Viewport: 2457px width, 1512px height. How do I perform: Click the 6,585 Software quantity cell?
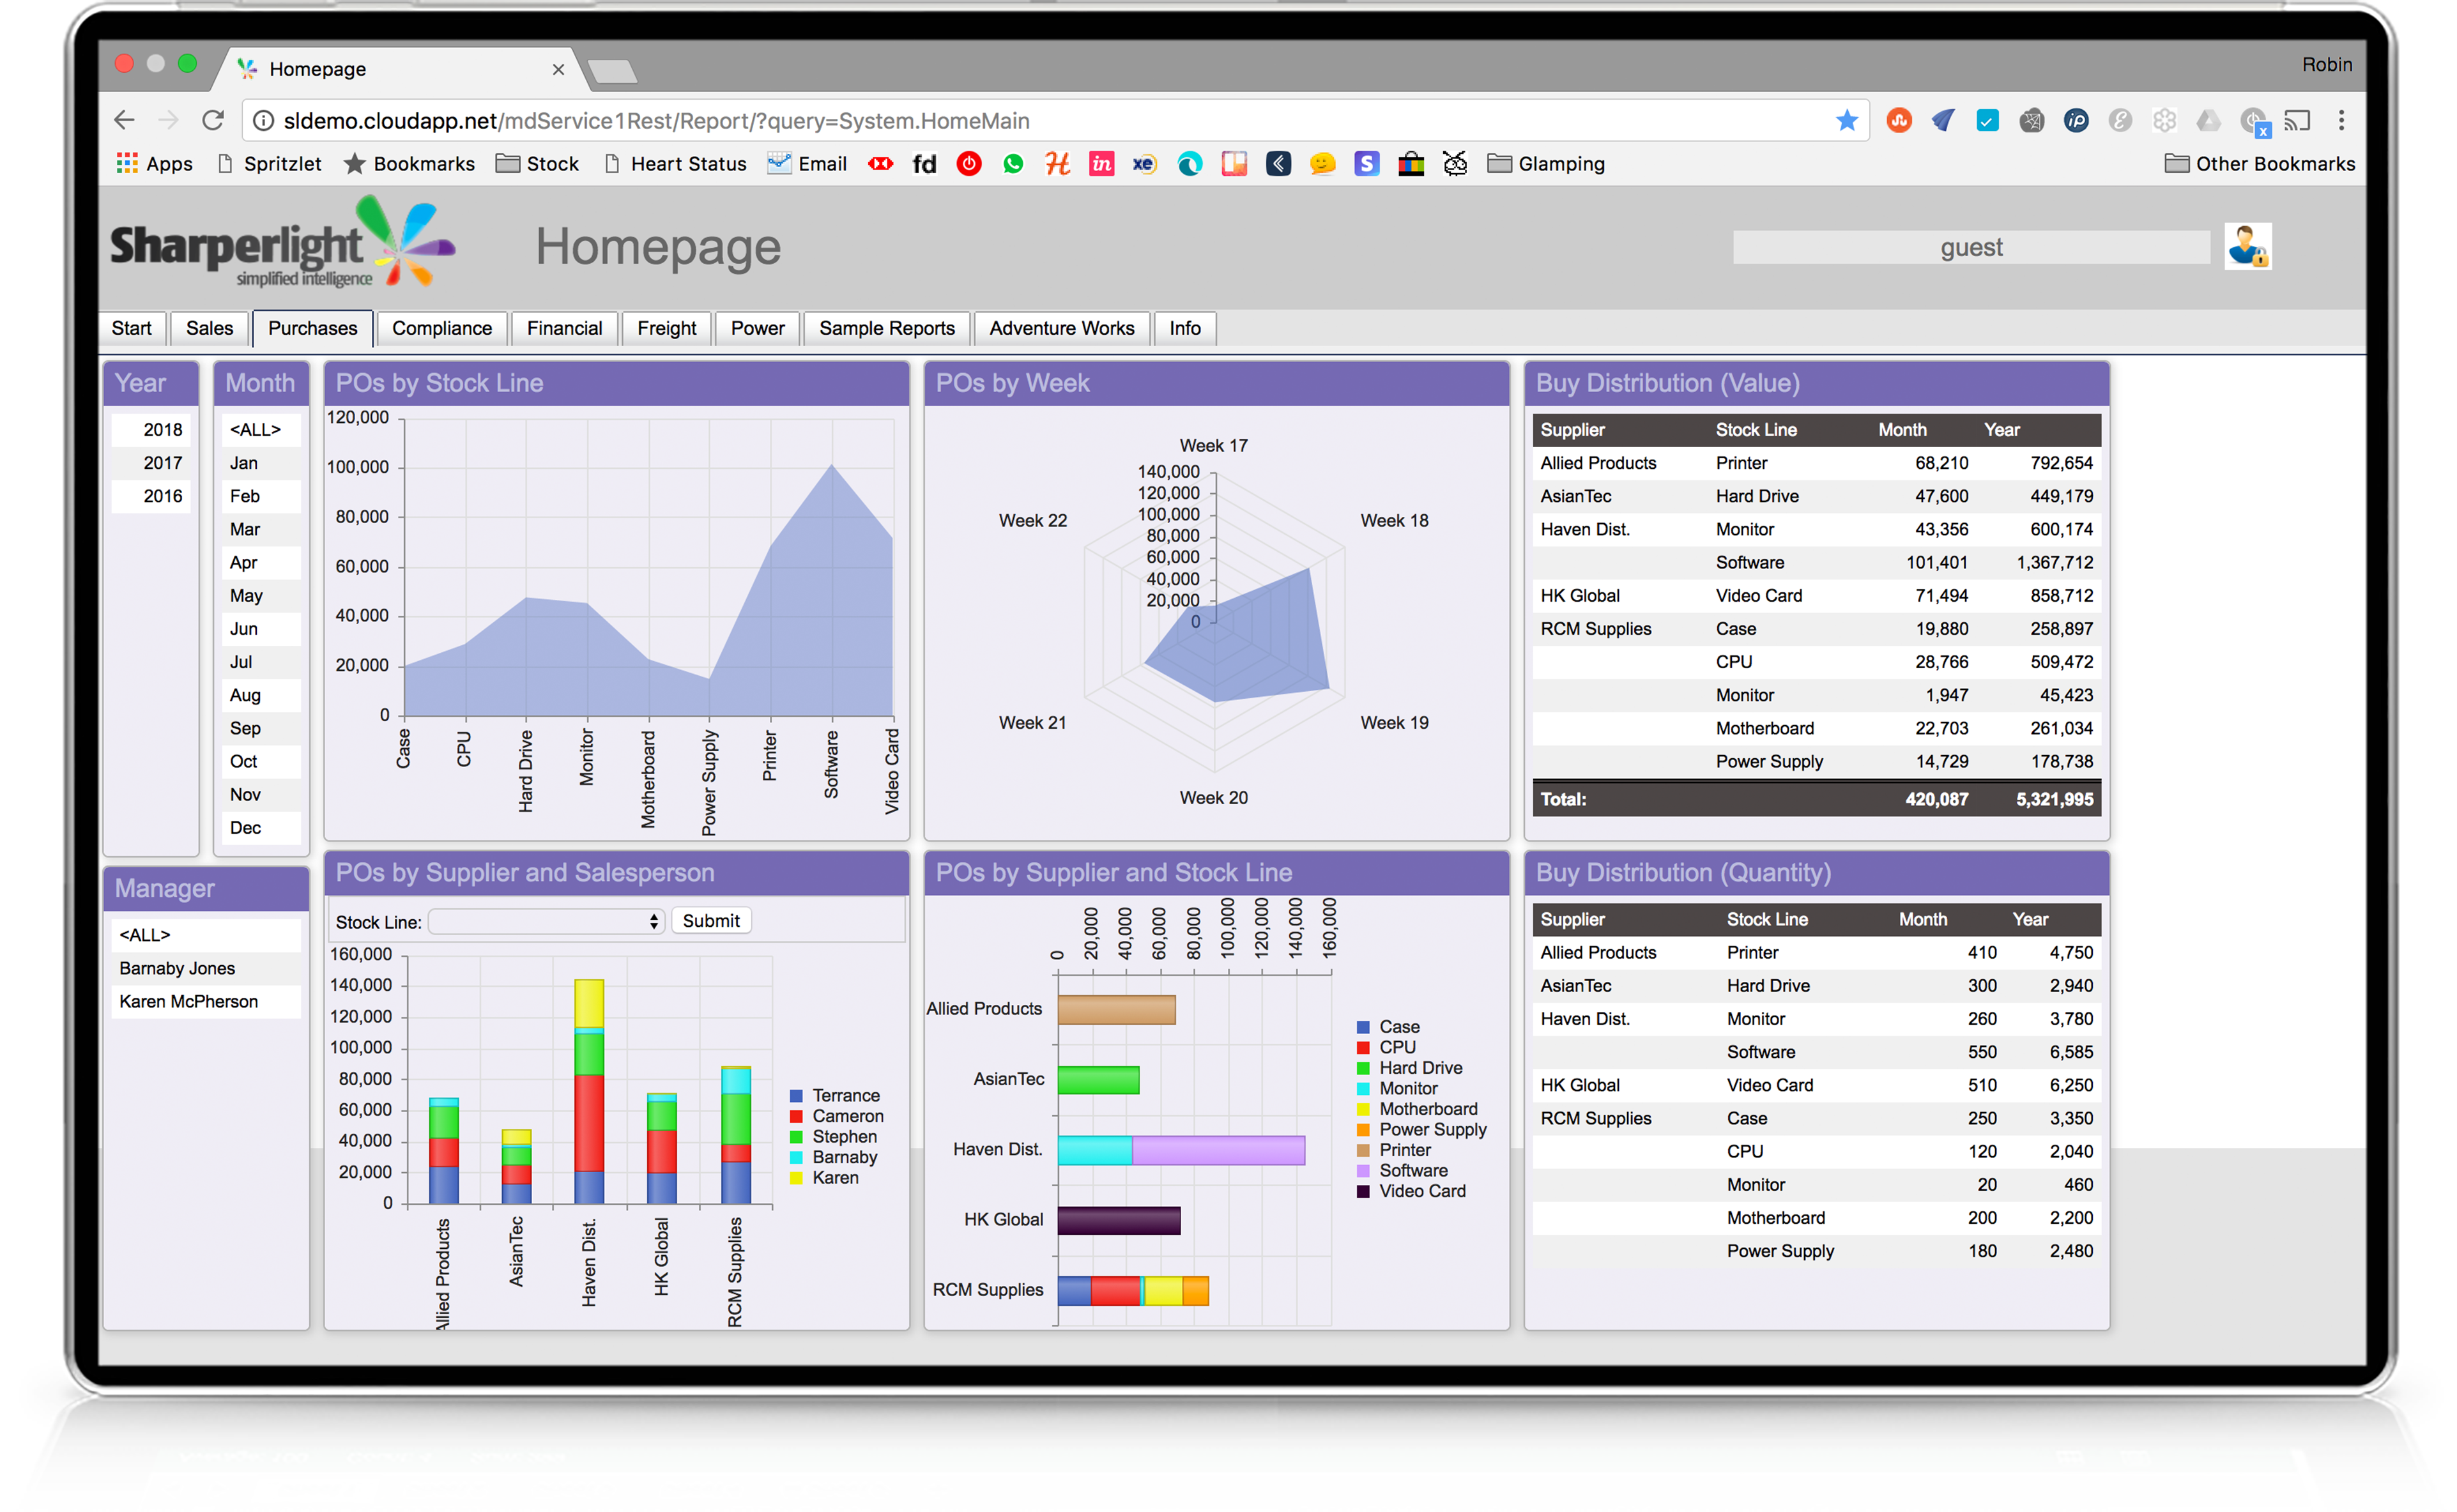[x=2070, y=1052]
